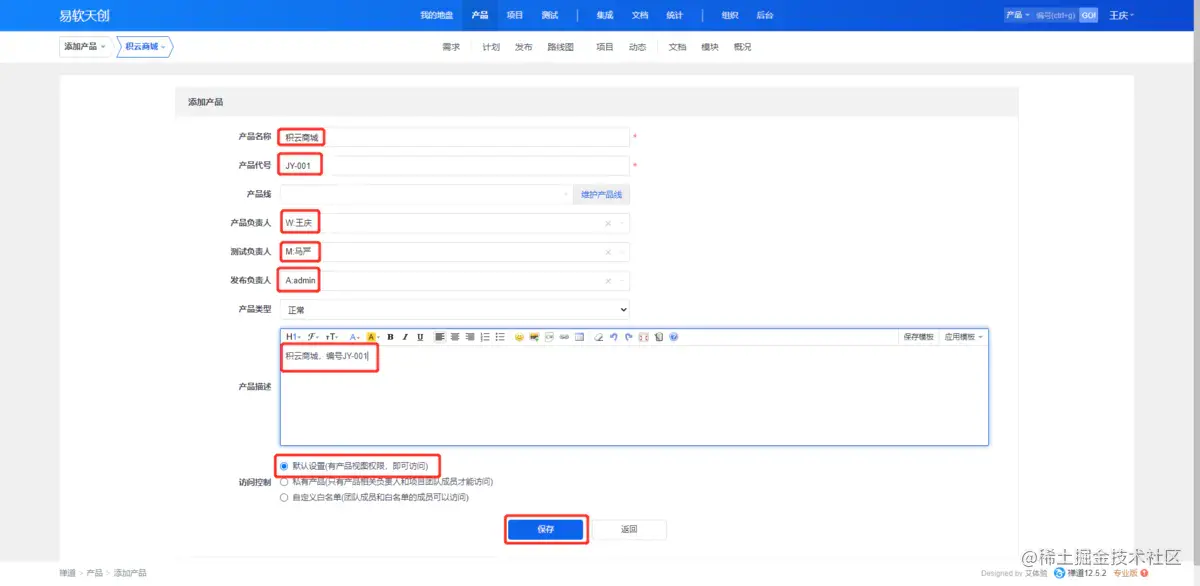Open the 统计 top menu
The height and width of the screenshot is (586, 1200).
(675, 15)
